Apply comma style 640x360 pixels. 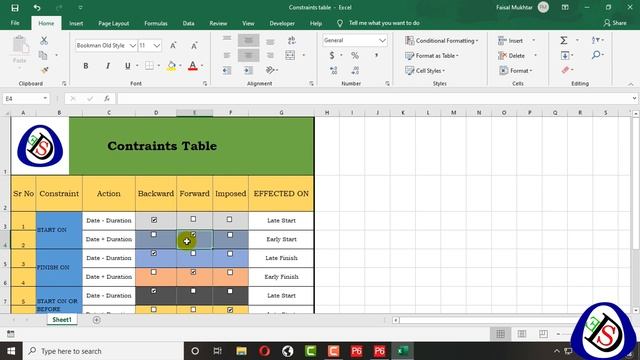(376, 55)
